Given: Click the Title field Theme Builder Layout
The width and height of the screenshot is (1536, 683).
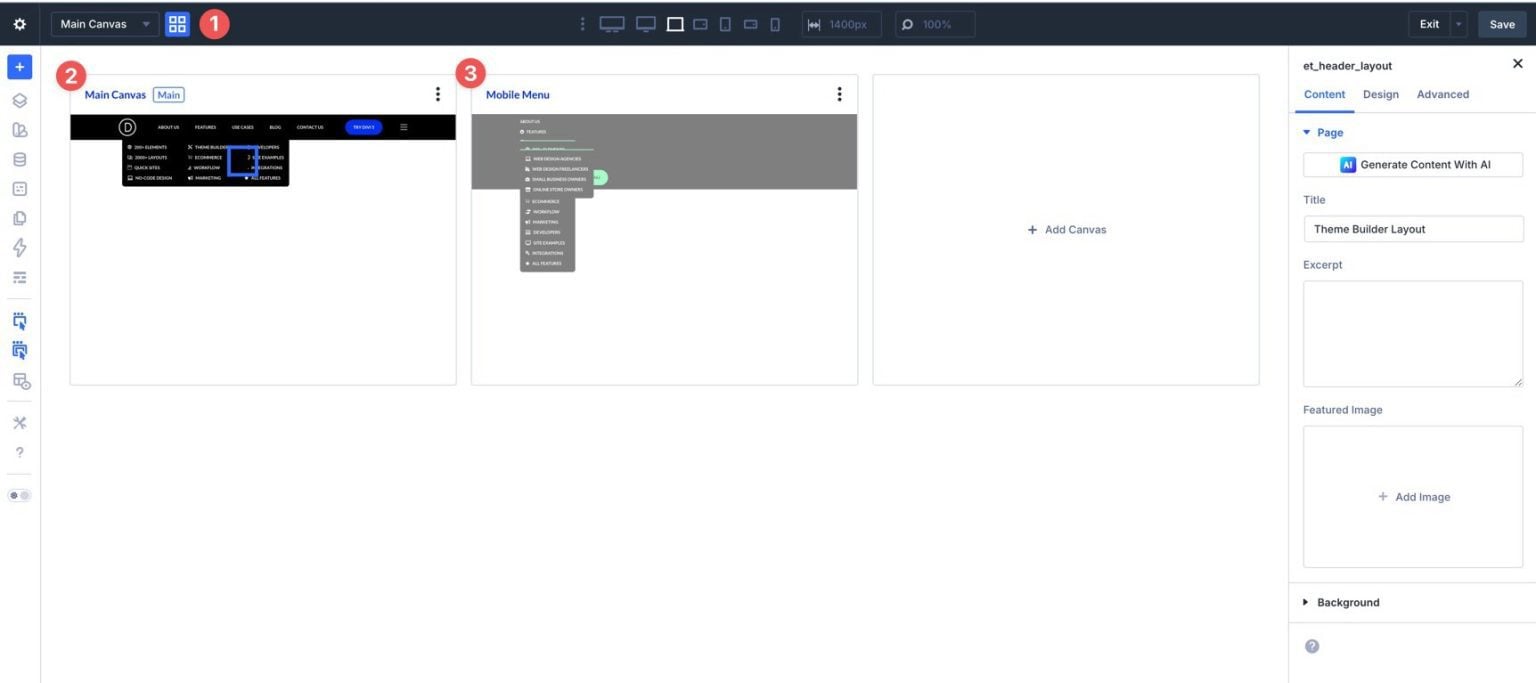Looking at the screenshot, I should tap(1413, 229).
